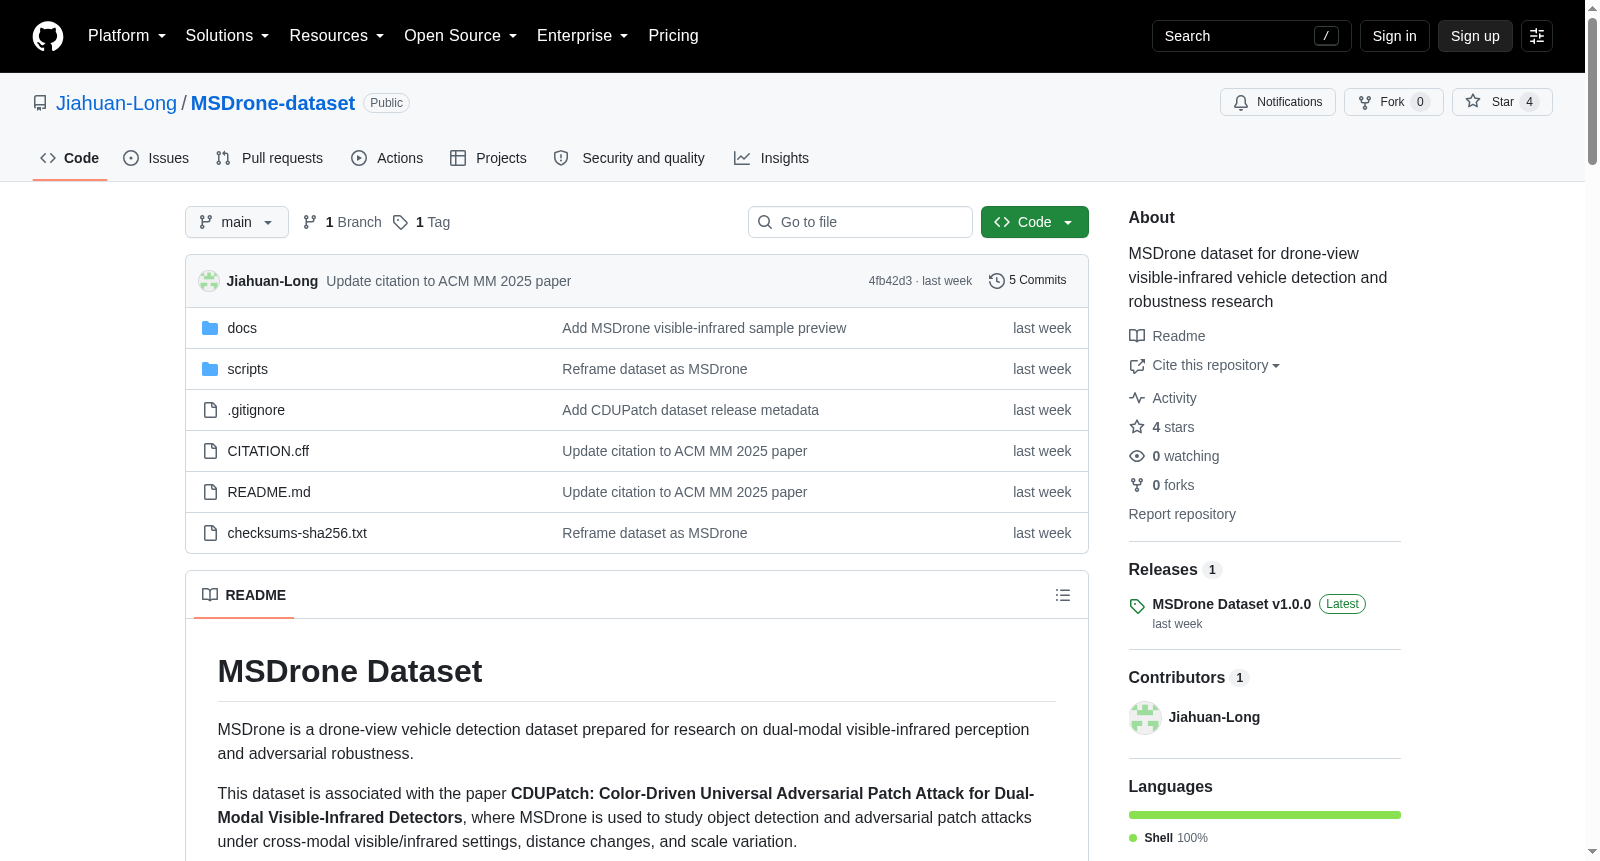Click the Notifications bell icon

[1241, 102]
